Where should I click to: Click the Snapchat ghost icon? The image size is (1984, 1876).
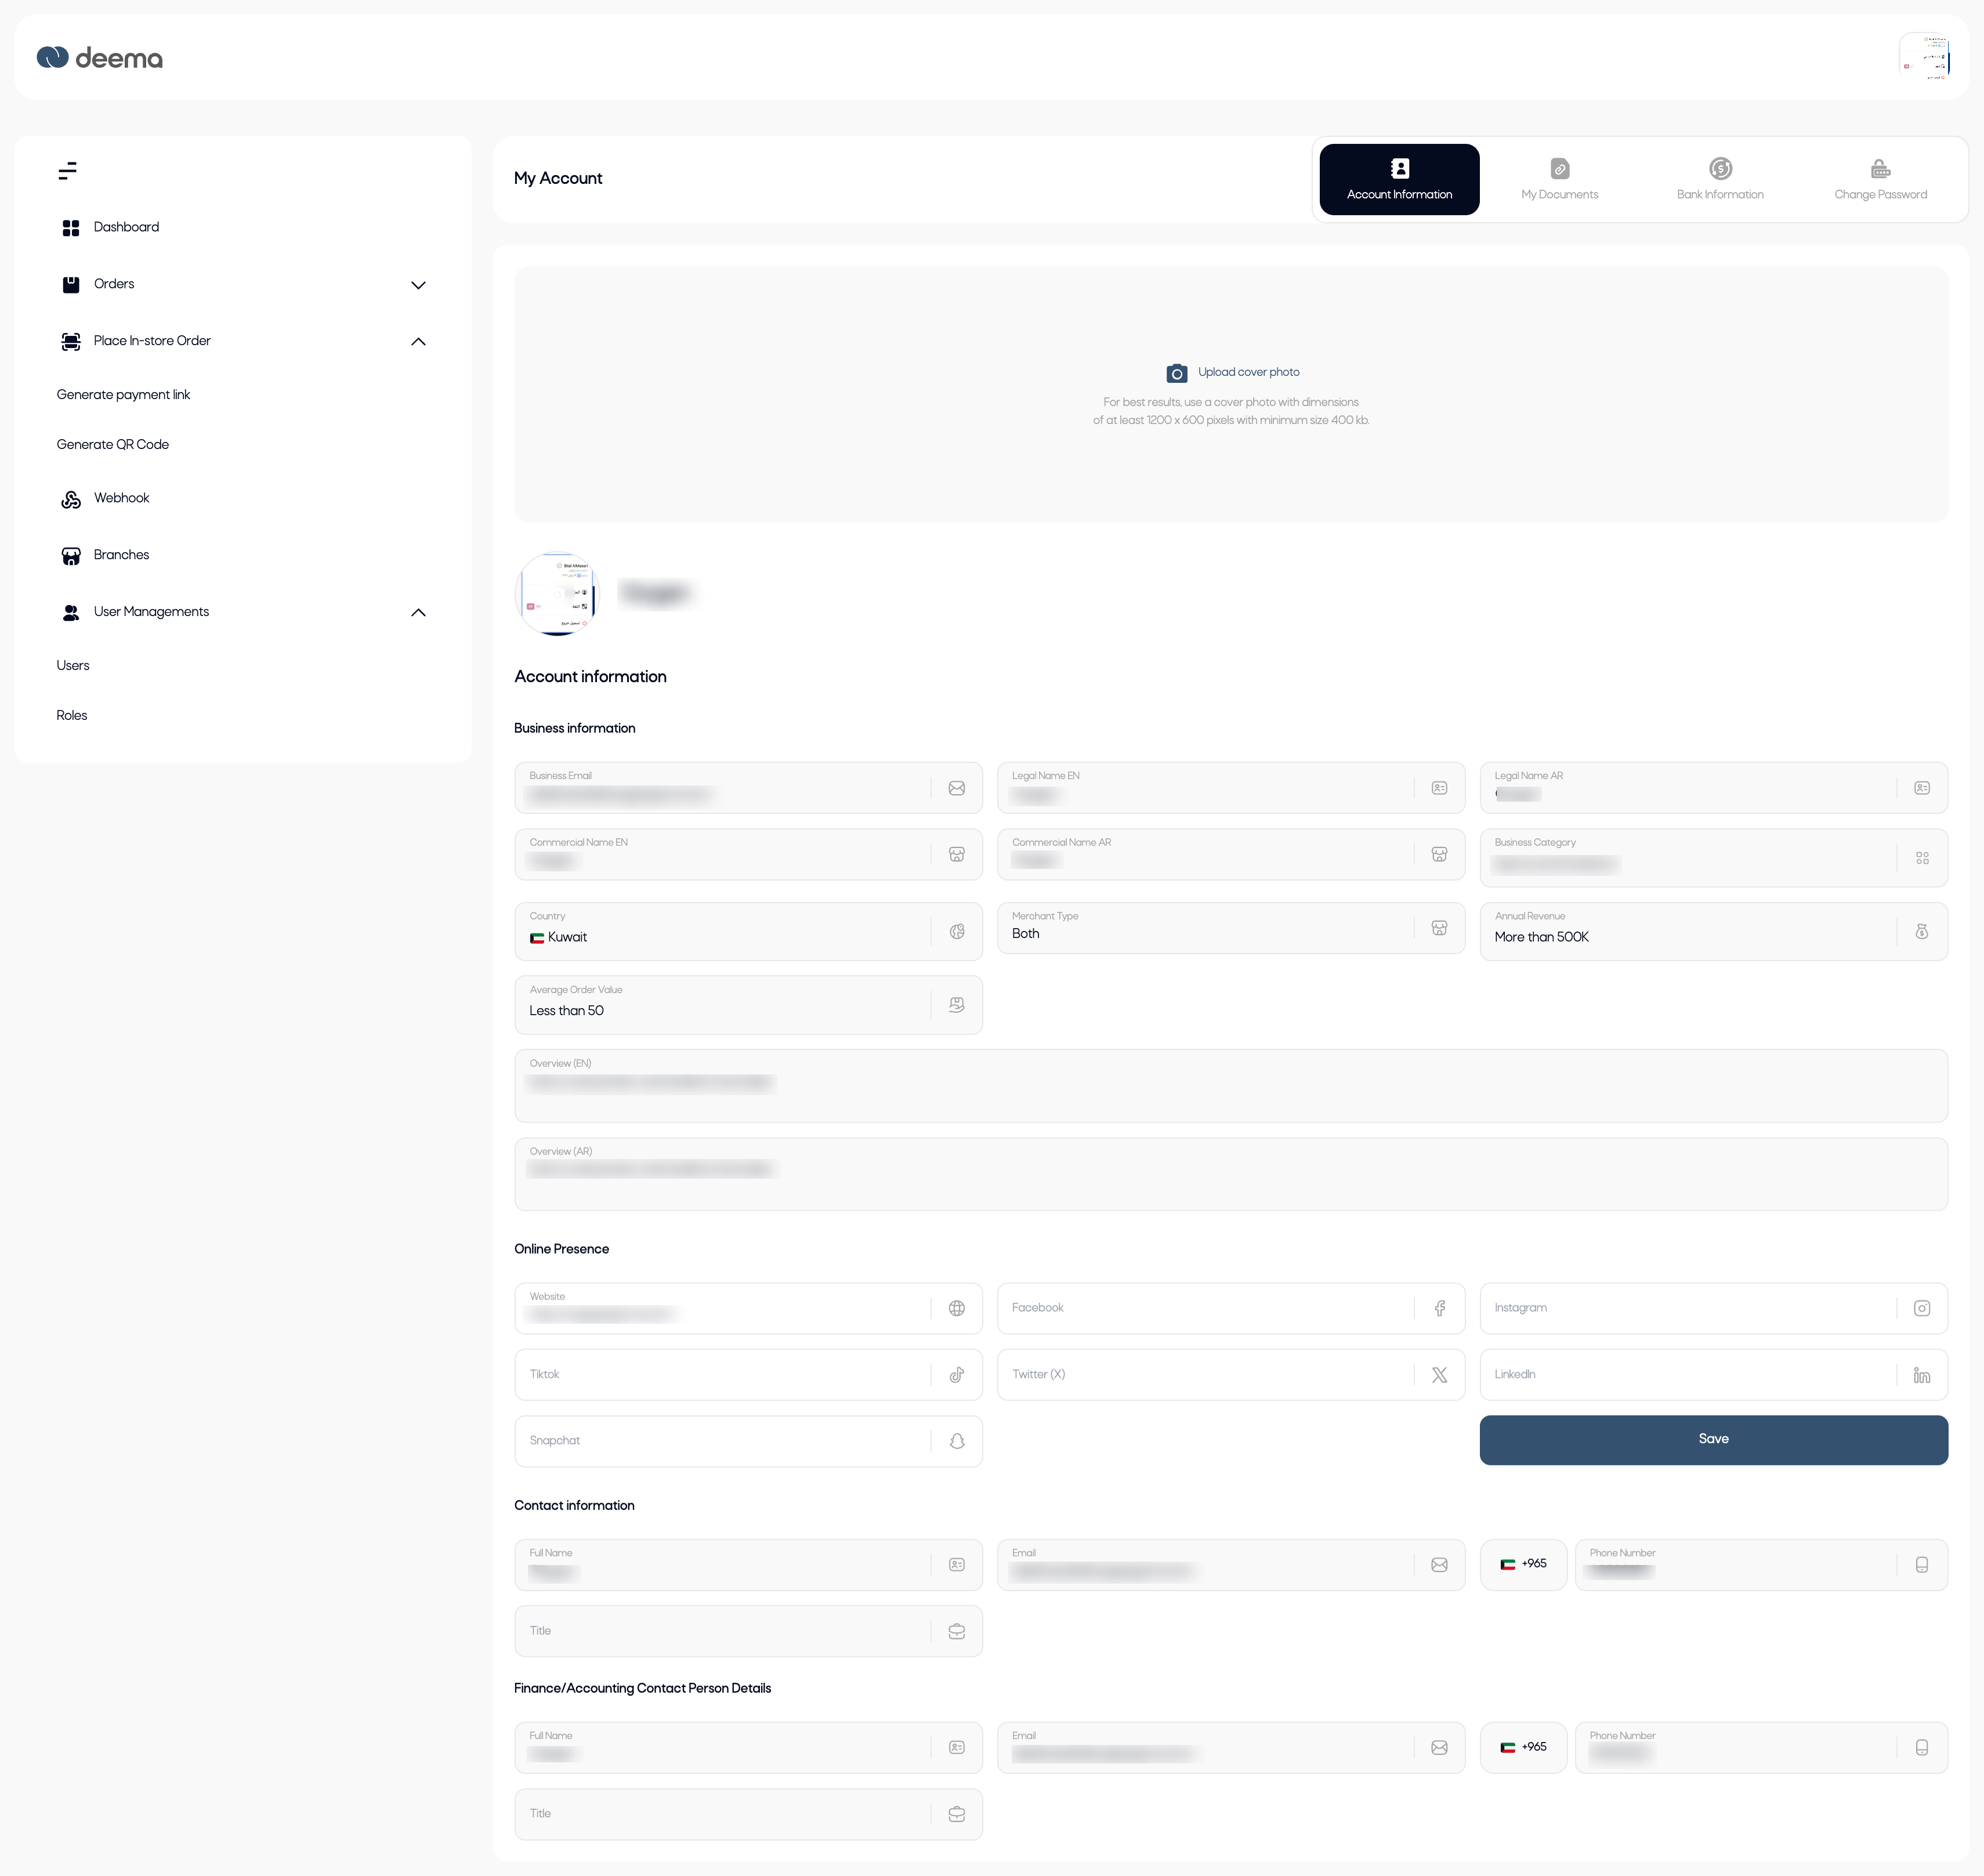956,1441
